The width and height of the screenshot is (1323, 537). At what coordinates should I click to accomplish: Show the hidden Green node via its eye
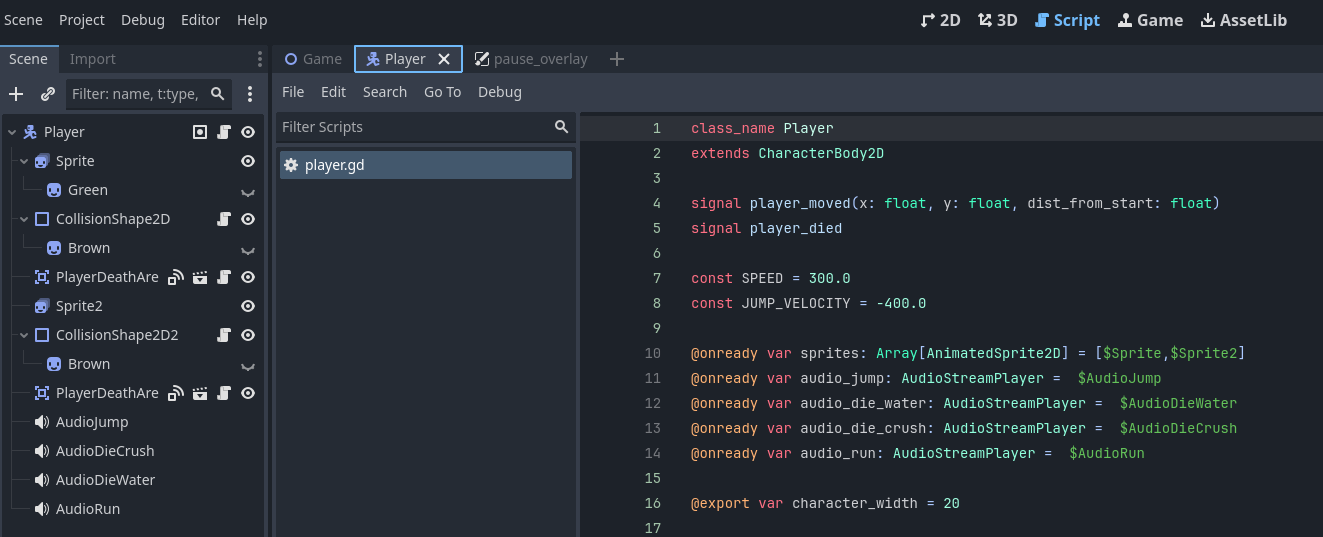248,192
